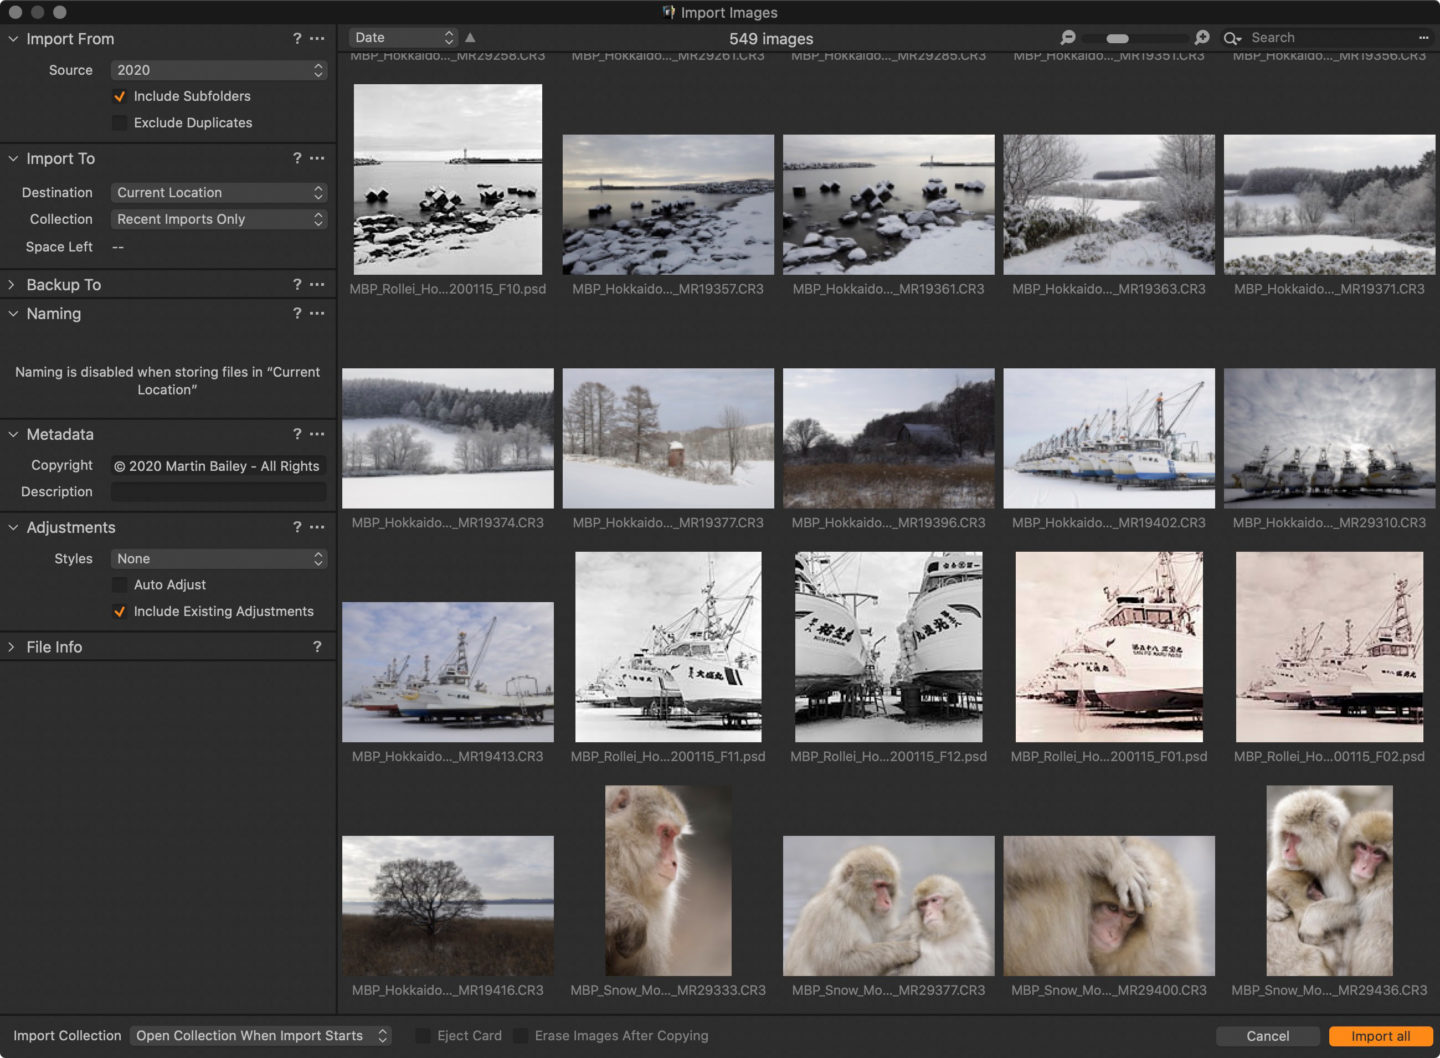Viewport: 1440px width, 1058px height.
Task: Open the Metadata panel action menu
Action: pyautogui.click(x=317, y=434)
